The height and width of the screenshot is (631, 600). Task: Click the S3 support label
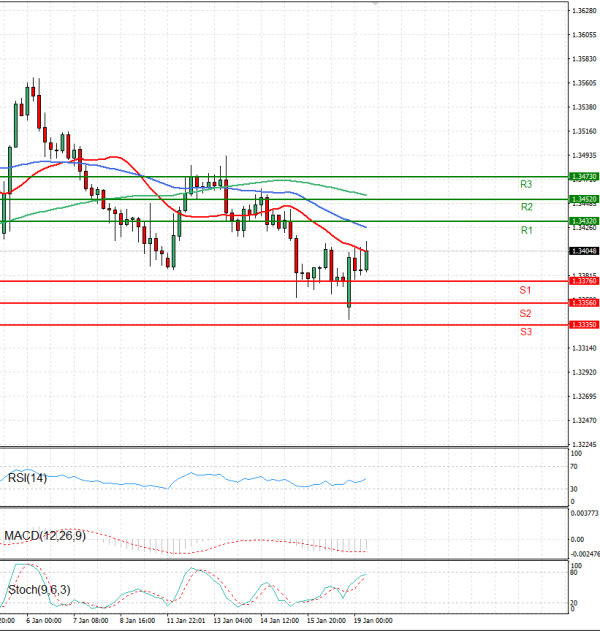tap(525, 331)
